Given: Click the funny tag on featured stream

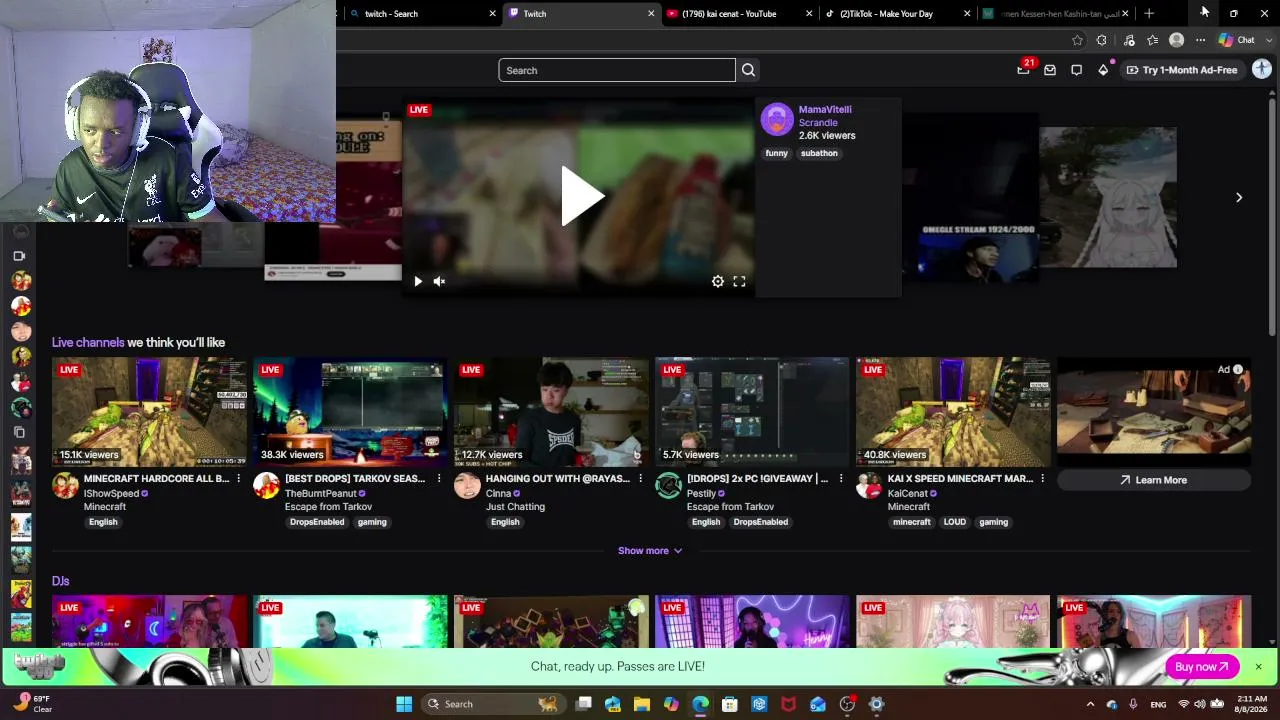Looking at the screenshot, I should [777, 153].
